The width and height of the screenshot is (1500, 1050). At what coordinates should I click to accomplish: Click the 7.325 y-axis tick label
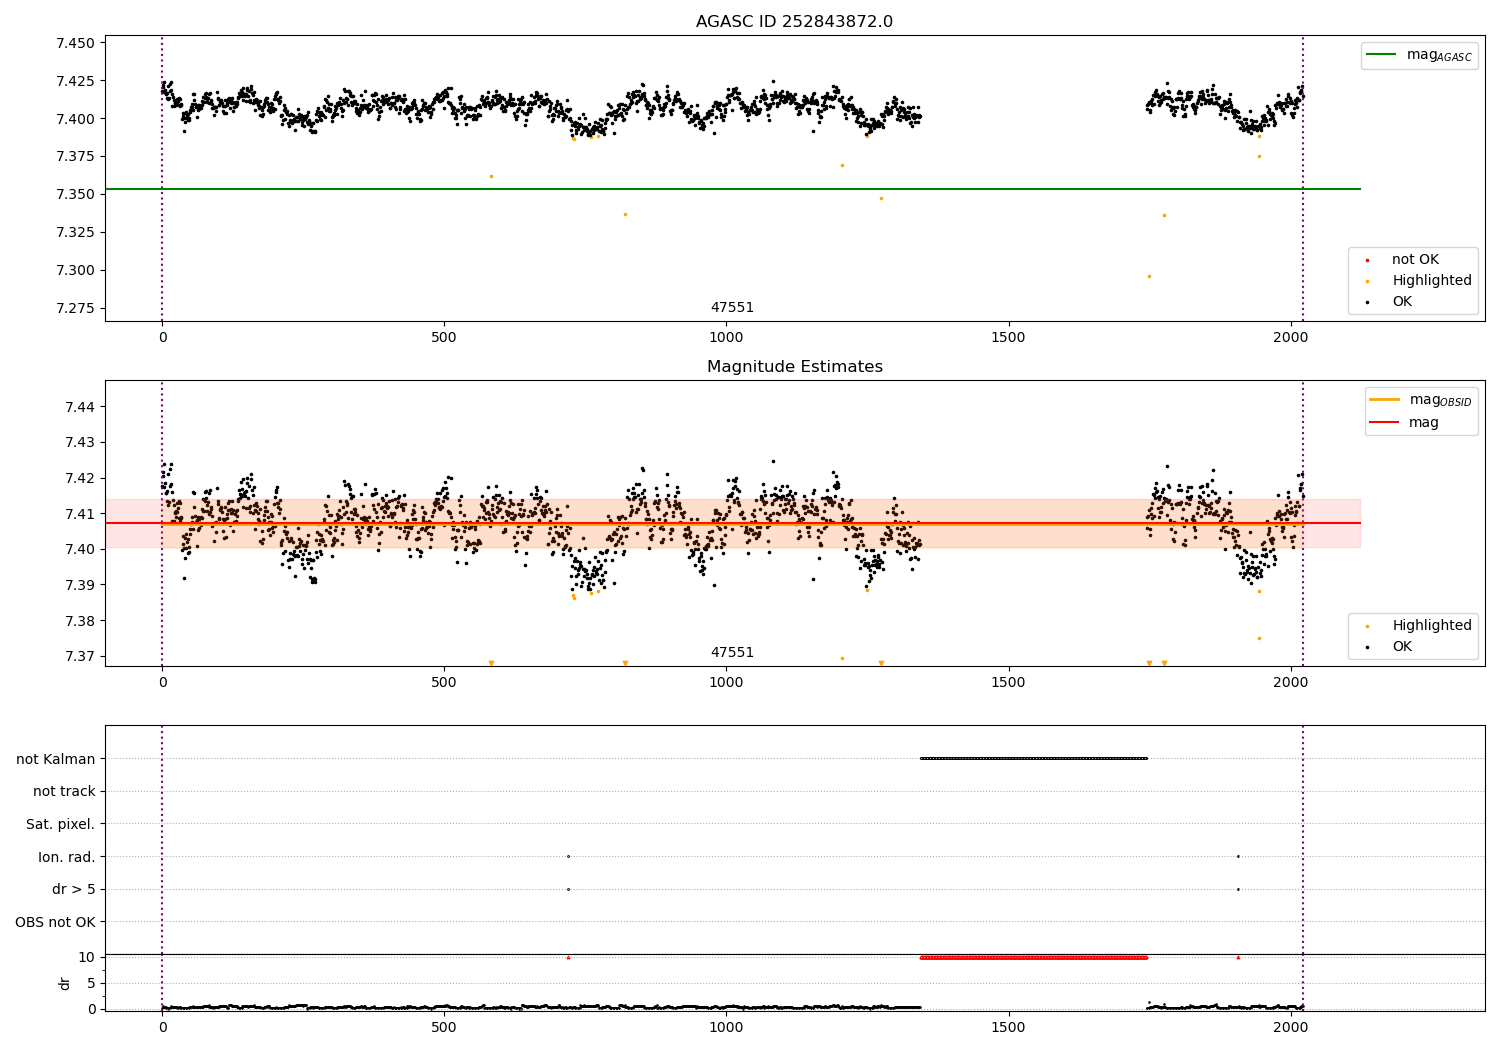[75, 233]
